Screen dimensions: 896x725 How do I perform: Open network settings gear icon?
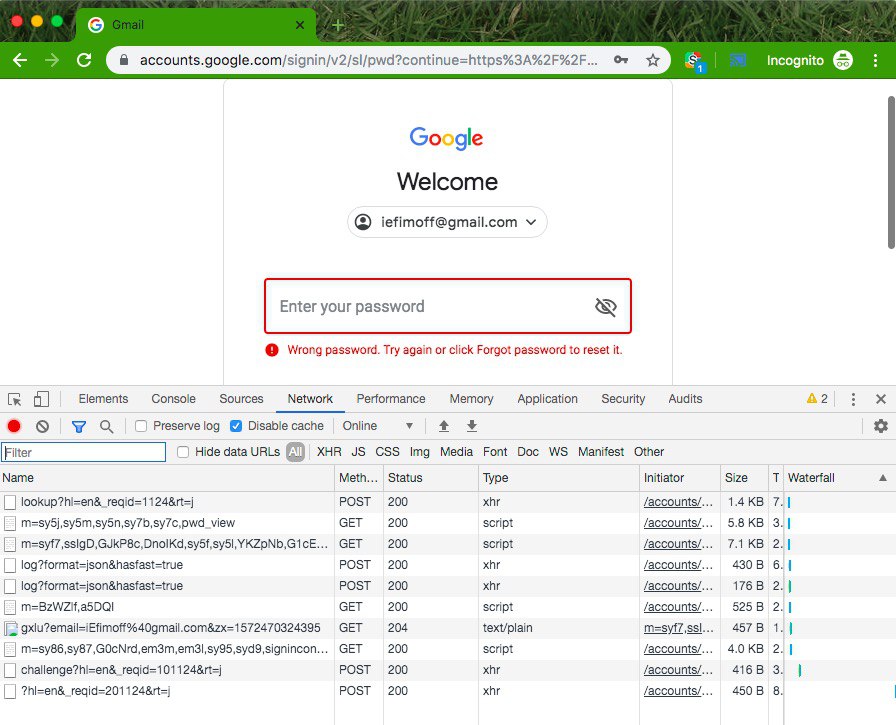pos(881,426)
